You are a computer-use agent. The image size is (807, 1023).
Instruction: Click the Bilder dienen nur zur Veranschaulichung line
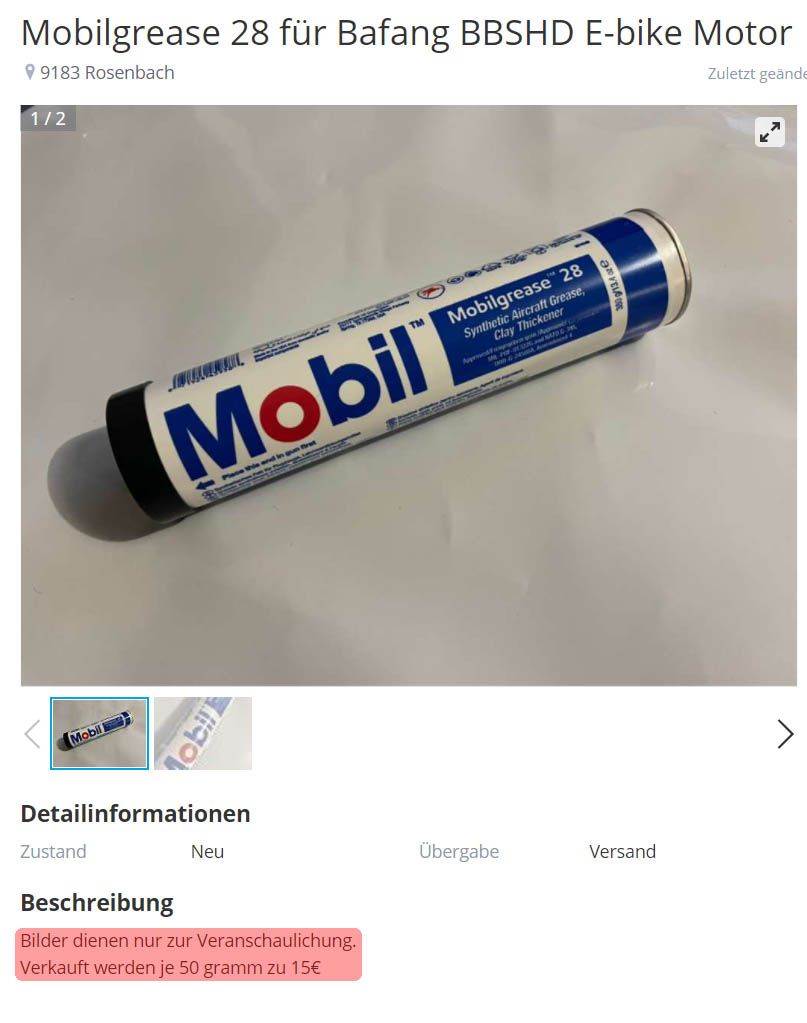pos(189,941)
